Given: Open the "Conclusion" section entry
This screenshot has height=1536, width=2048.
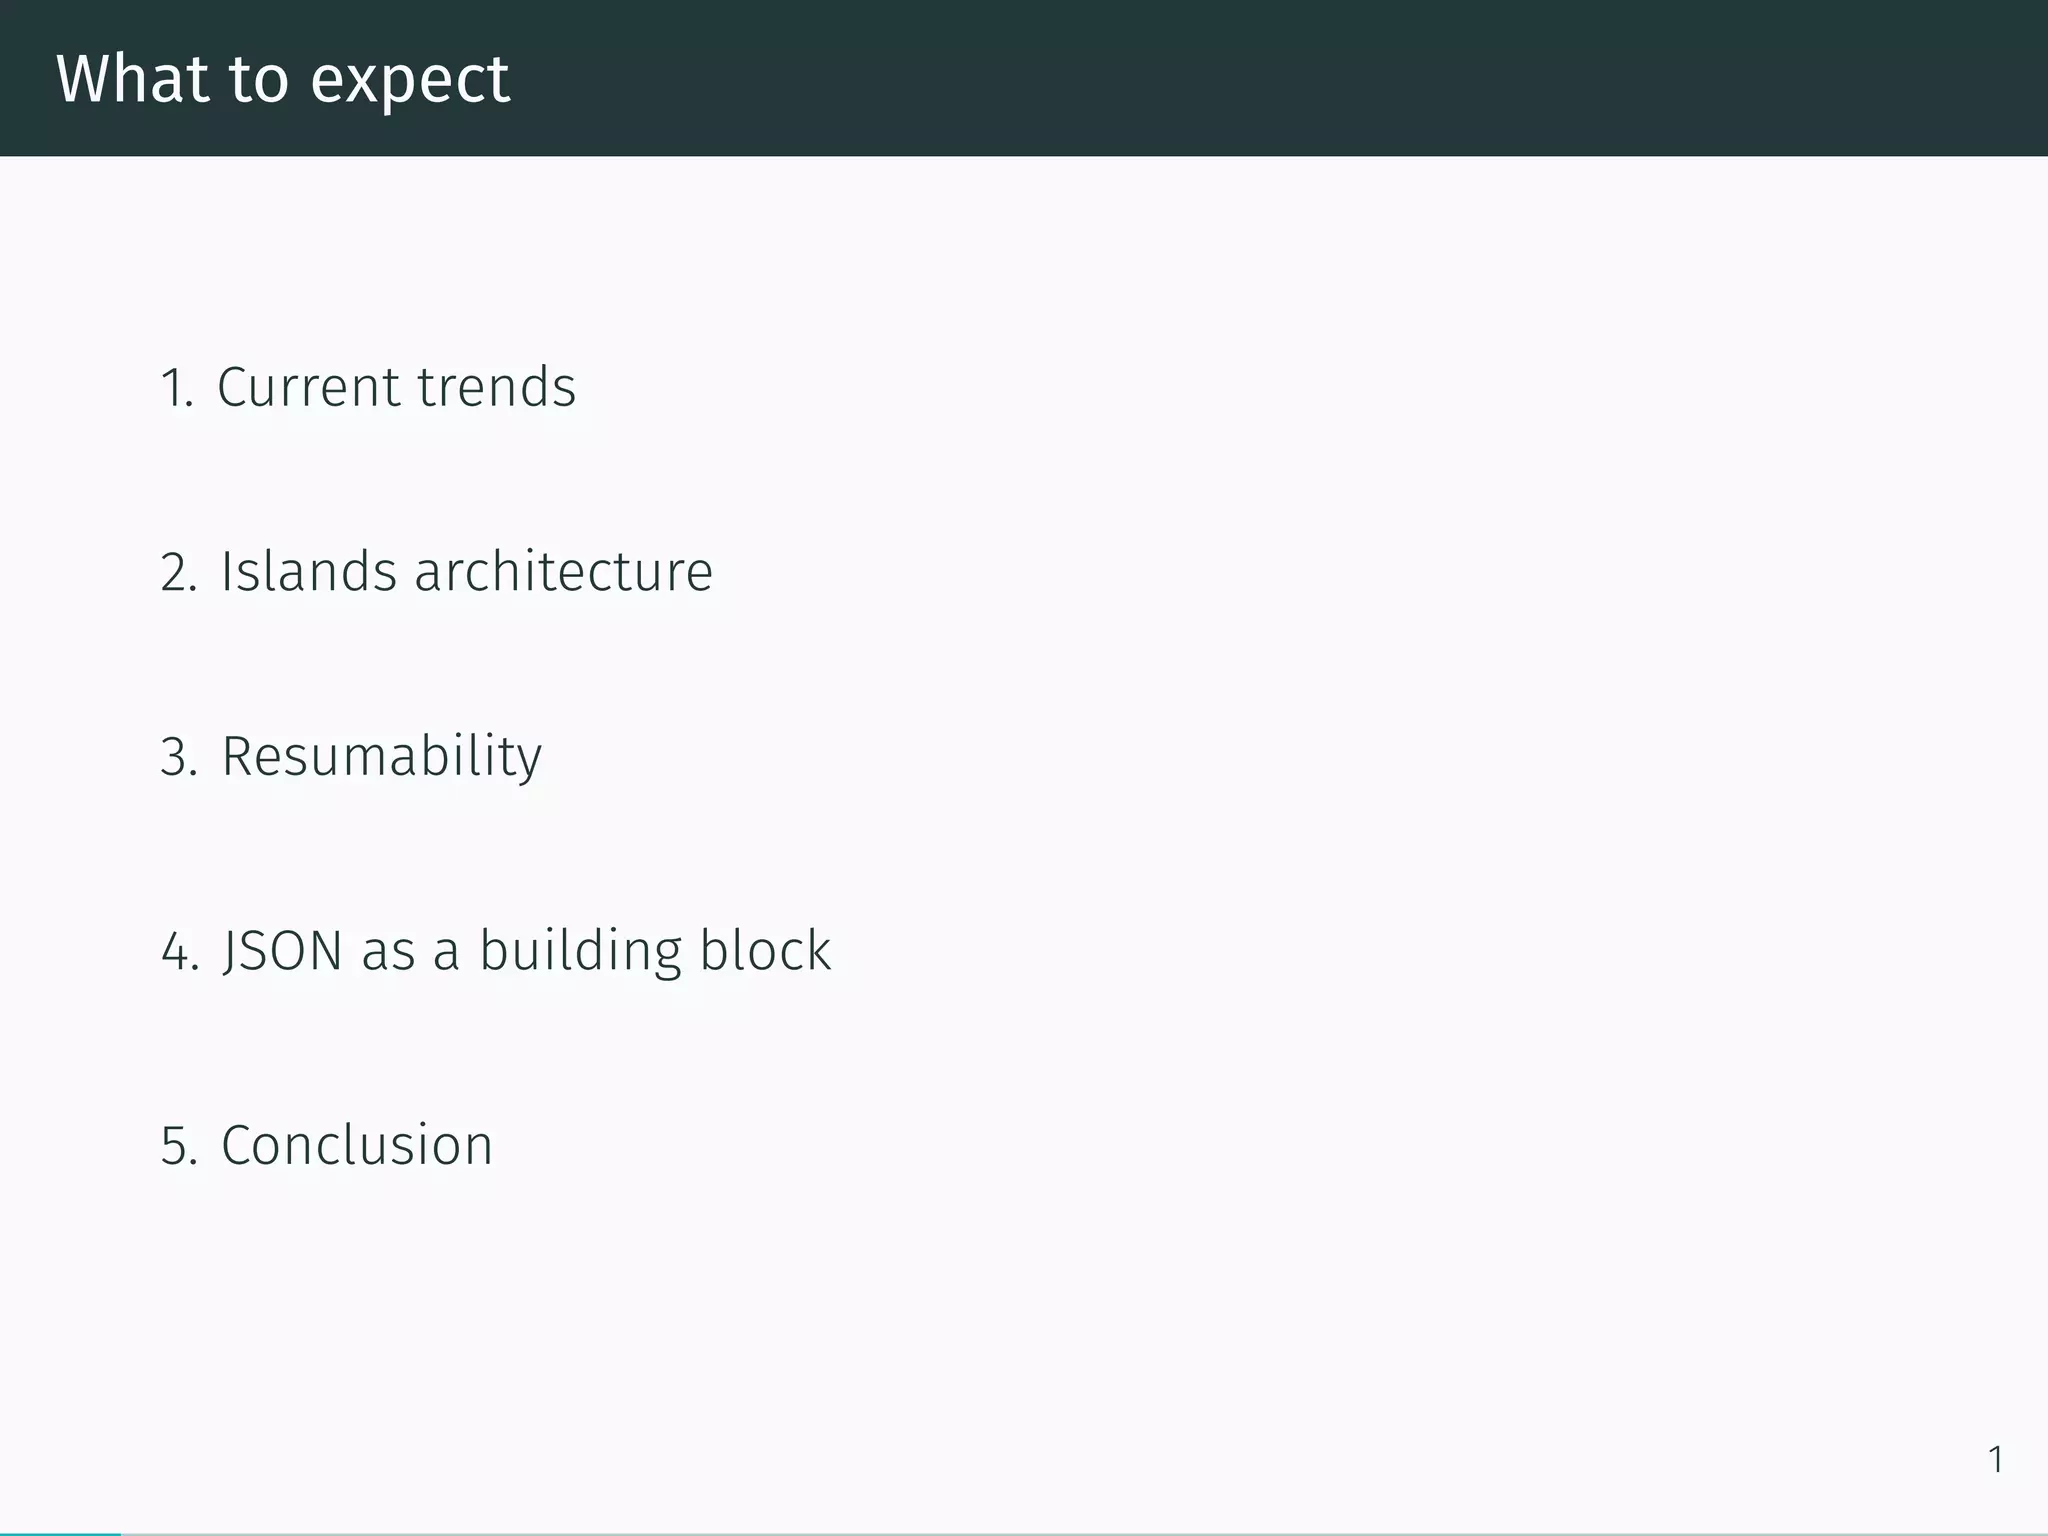Looking at the screenshot, I should pos(357,1145).
